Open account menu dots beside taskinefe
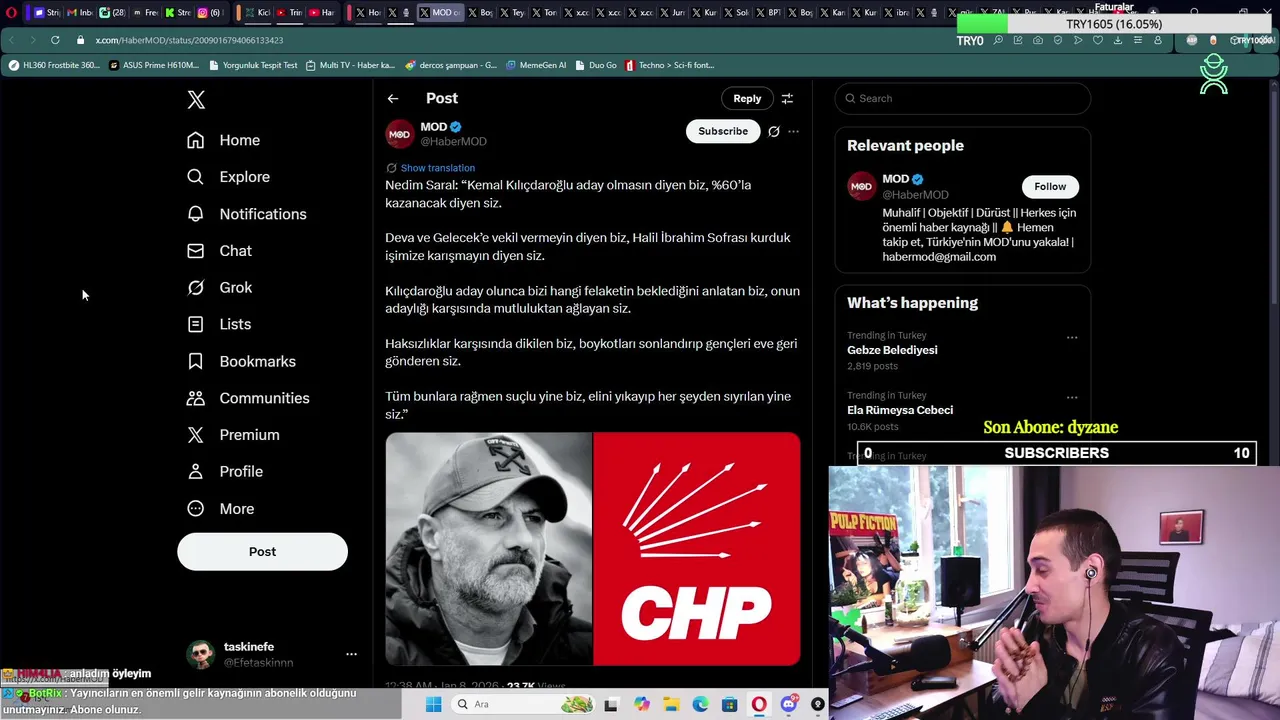 click(x=351, y=654)
